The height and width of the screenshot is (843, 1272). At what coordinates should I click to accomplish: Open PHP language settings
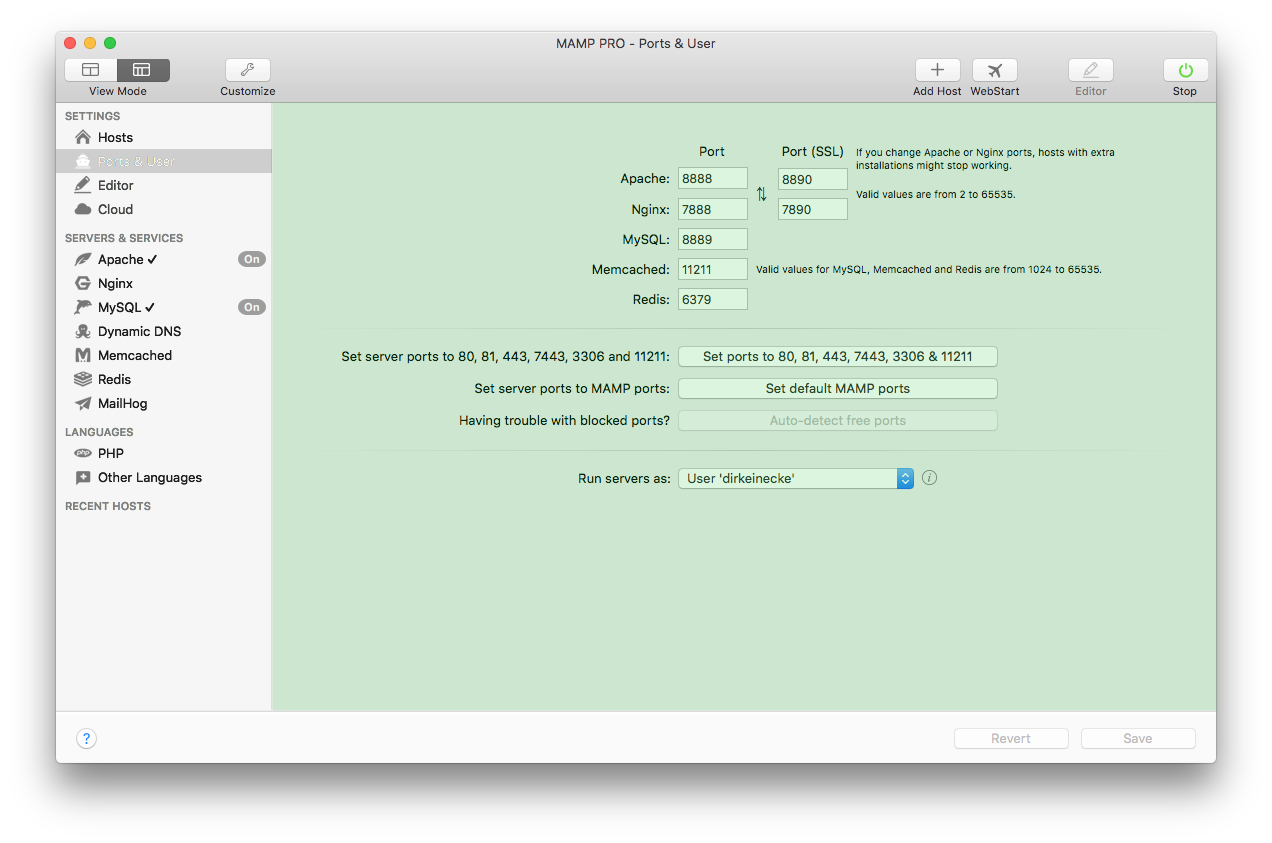click(111, 453)
